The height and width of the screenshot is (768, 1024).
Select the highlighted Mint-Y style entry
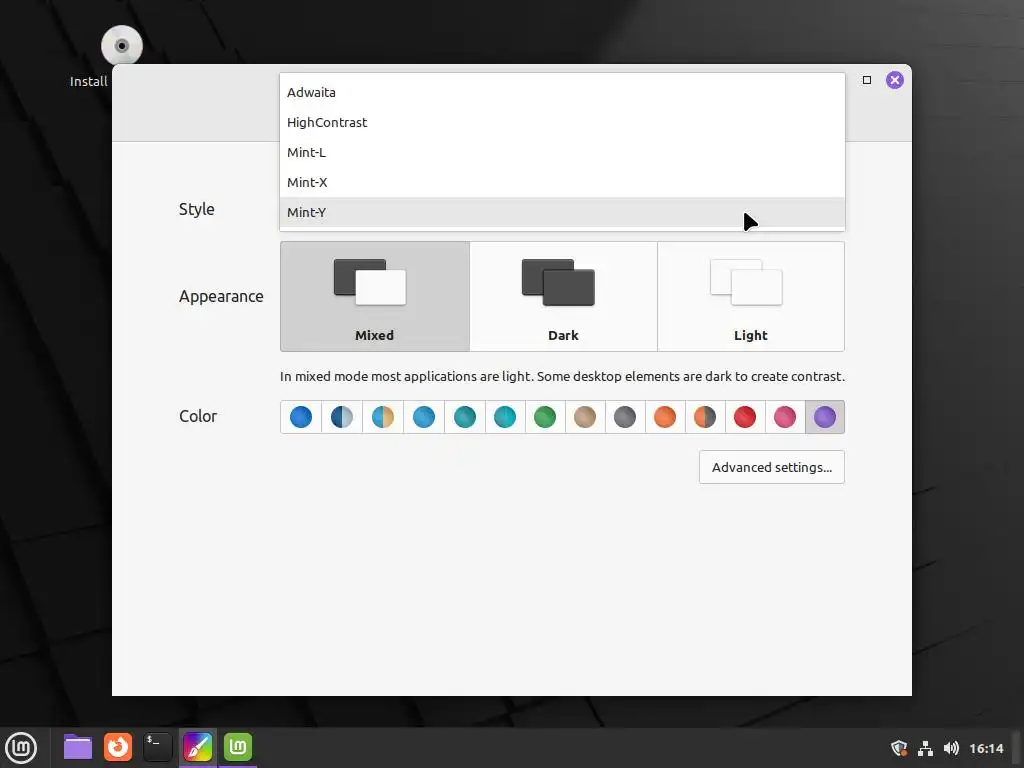point(562,212)
